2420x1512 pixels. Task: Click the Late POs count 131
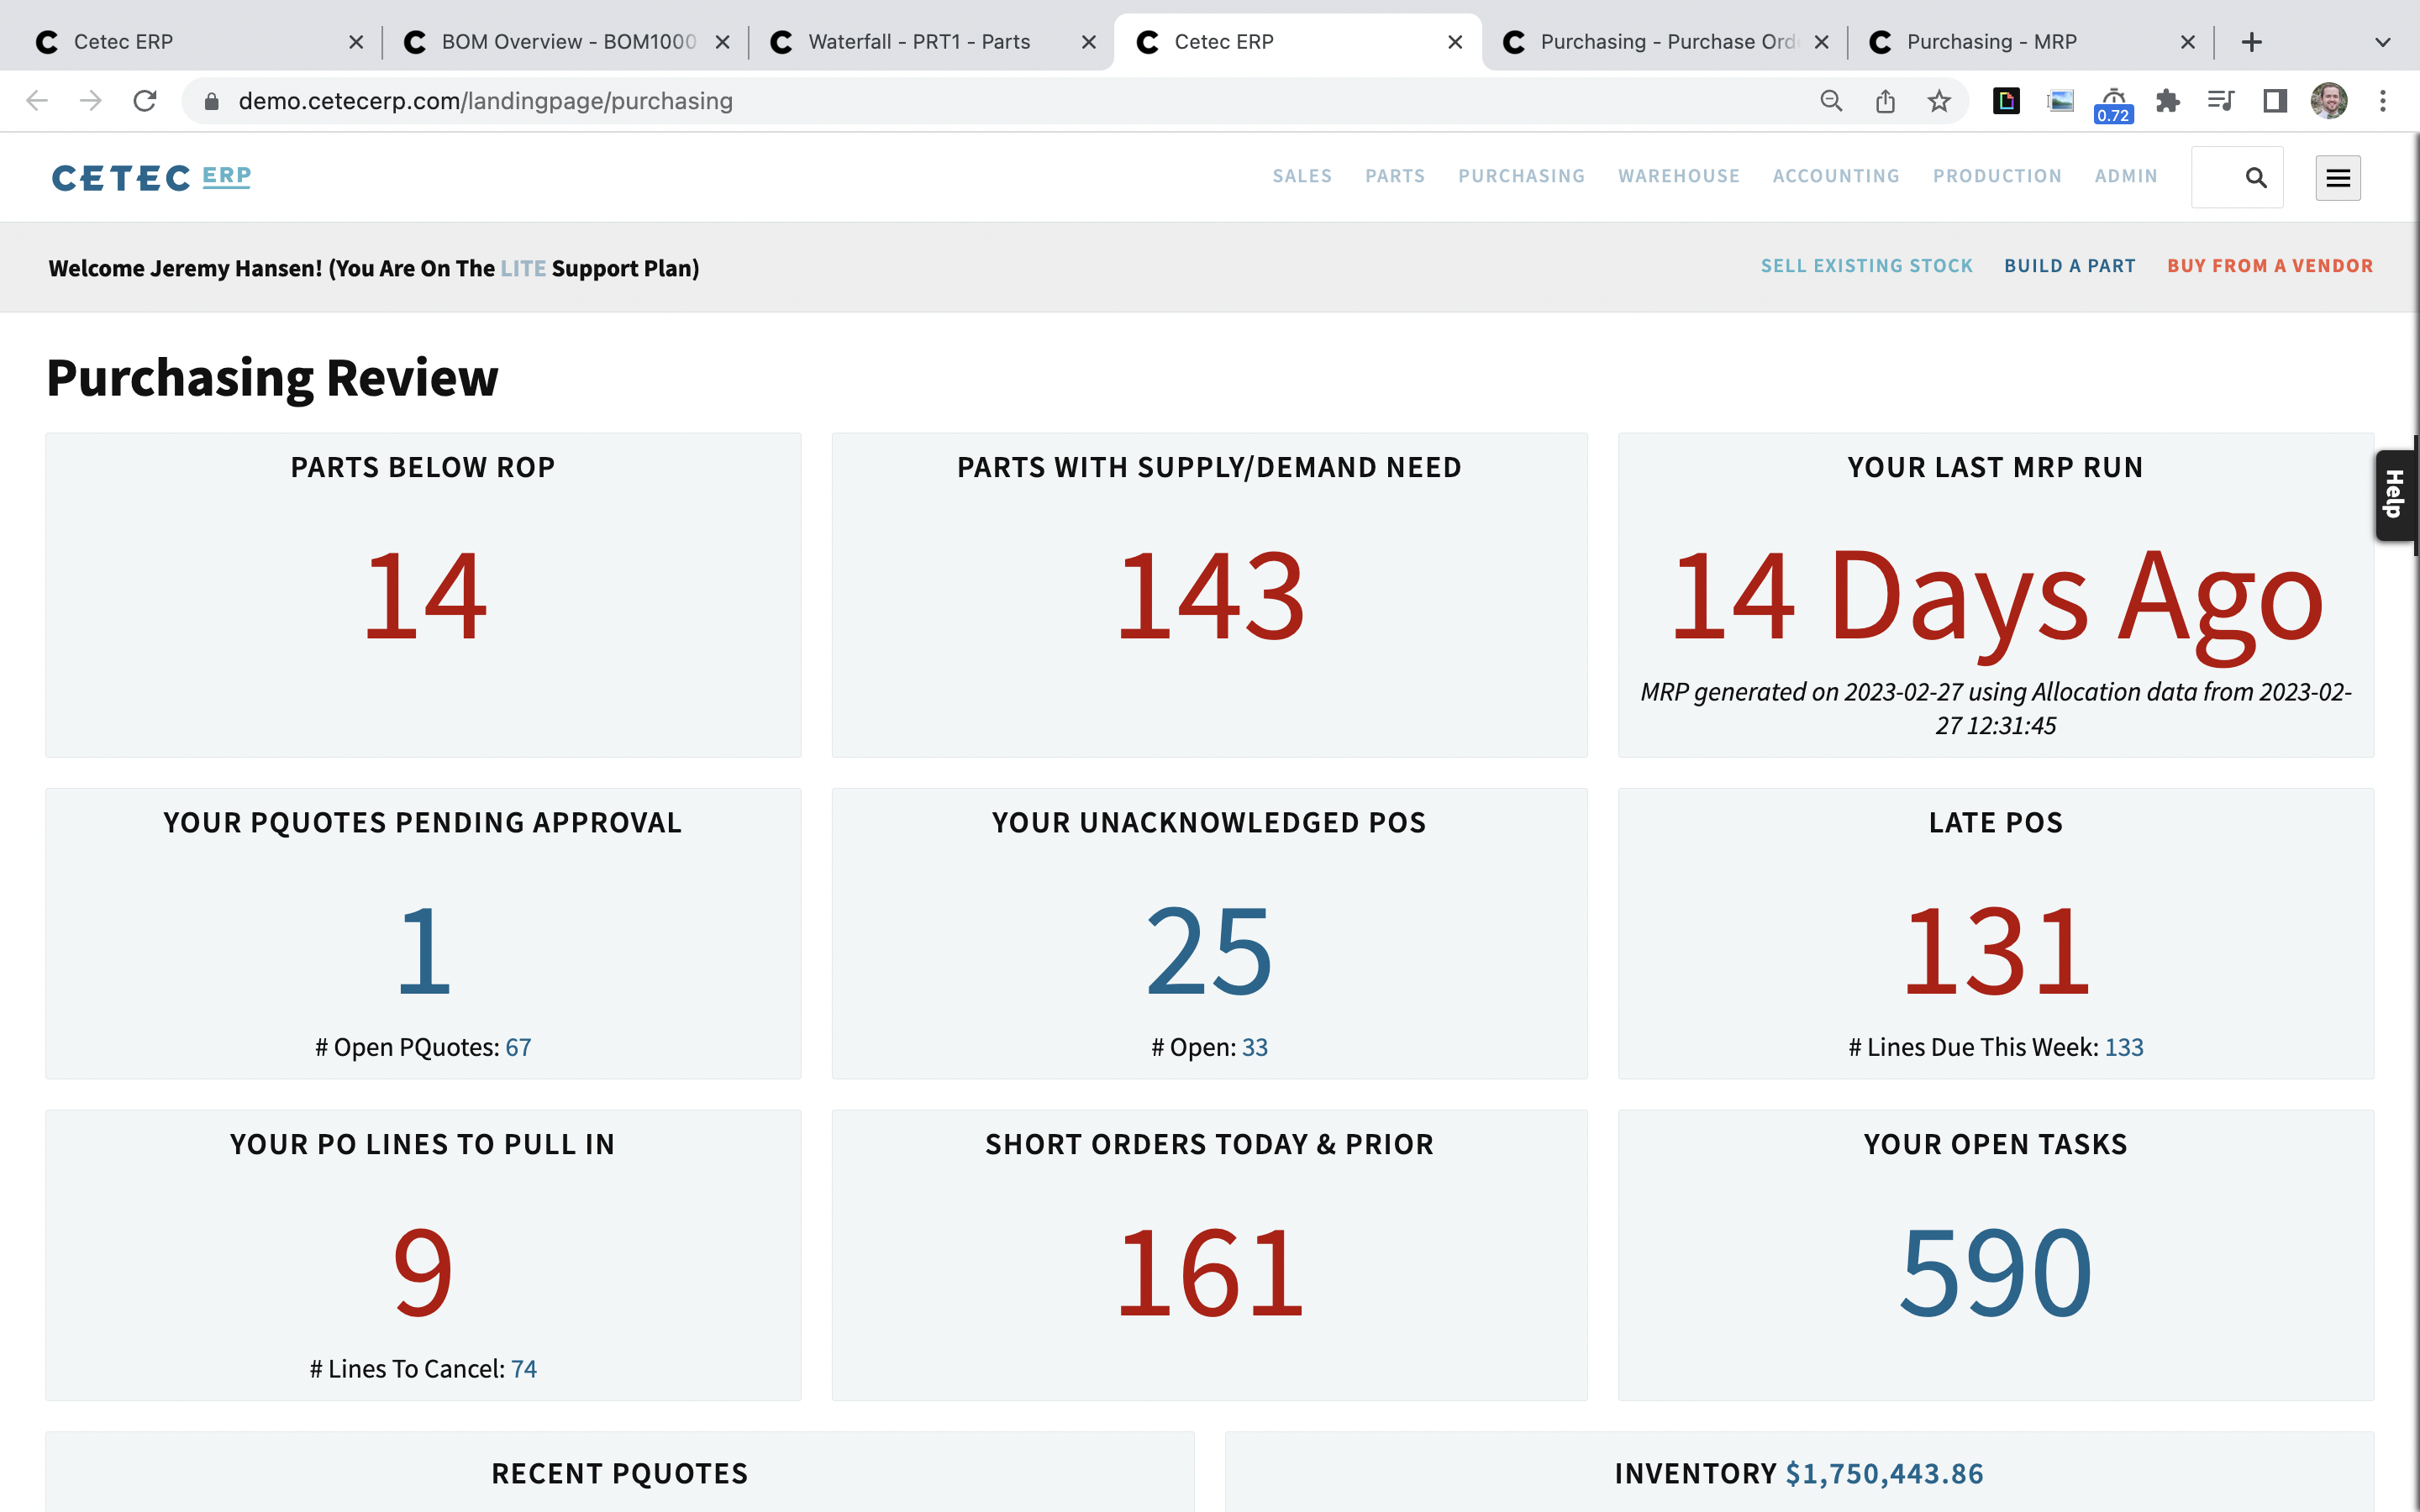[x=1995, y=950]
